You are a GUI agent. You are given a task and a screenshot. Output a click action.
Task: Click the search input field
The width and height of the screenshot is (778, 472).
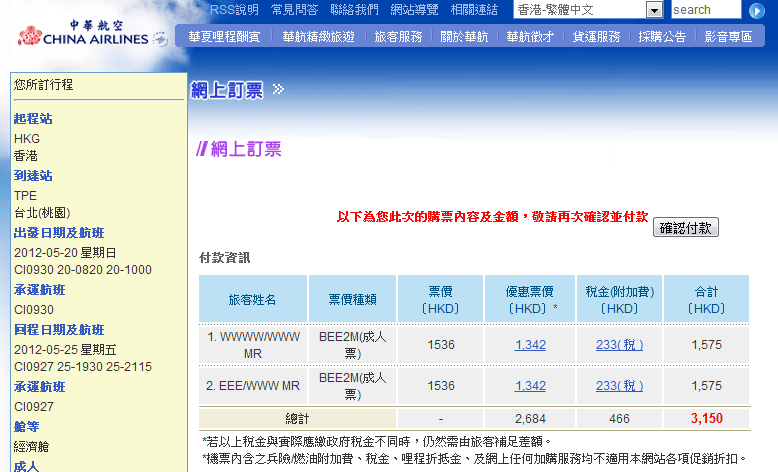coord(705,10)
